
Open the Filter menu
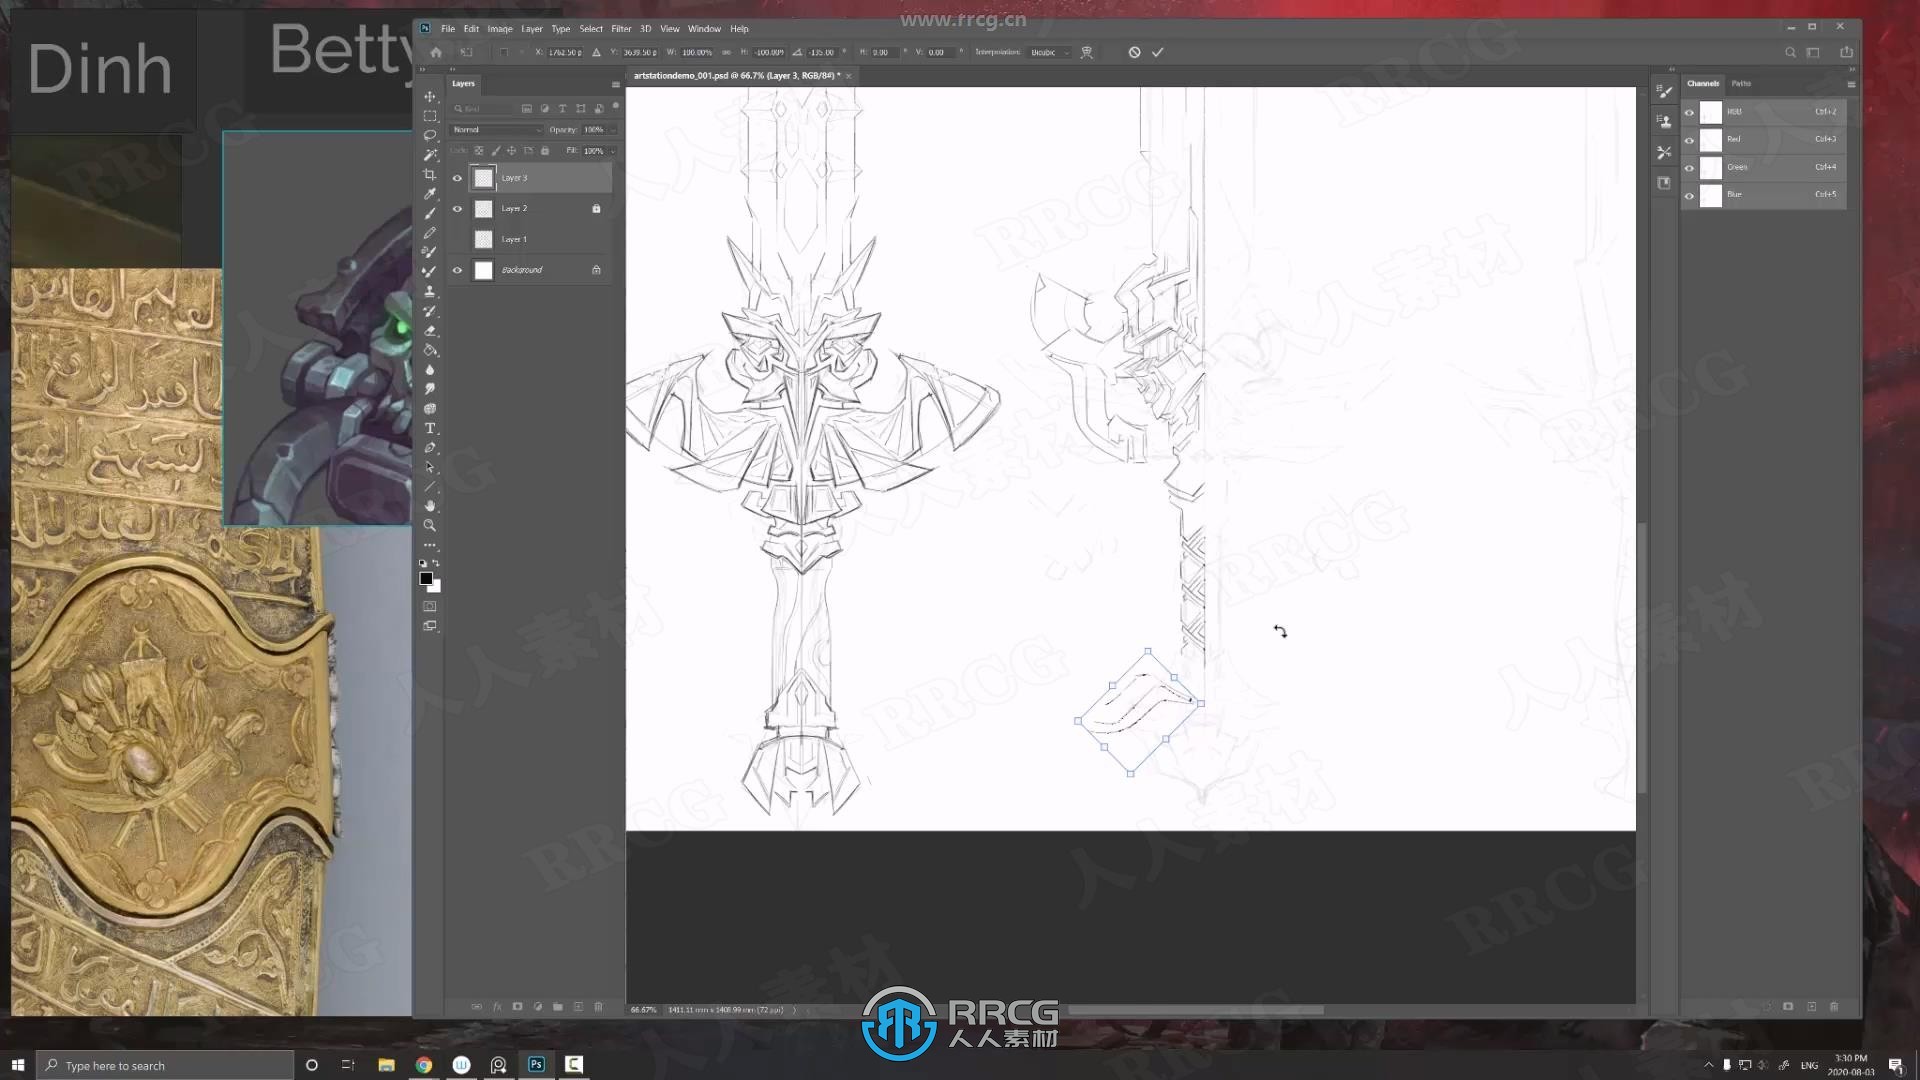point(621,29)
